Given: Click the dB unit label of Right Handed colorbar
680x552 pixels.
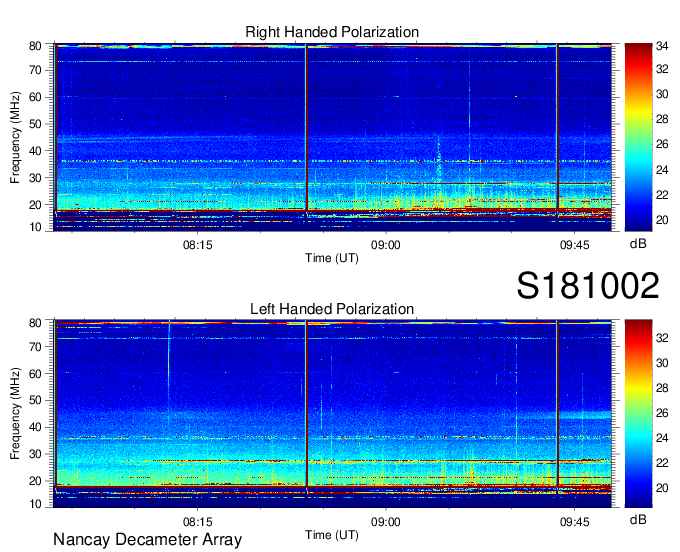Looking at the screenshot, I should pos(638,244).
